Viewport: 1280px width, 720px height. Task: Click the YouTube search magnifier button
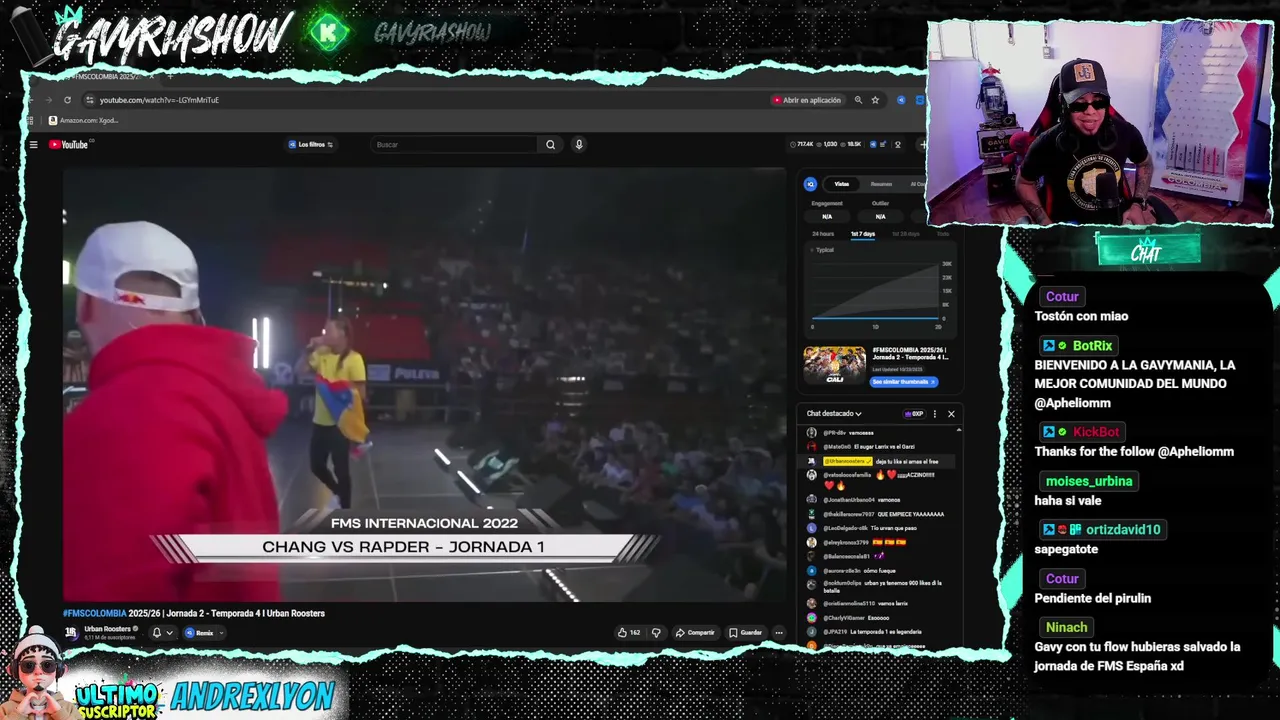pyautogui.click(x=550, y=145)
